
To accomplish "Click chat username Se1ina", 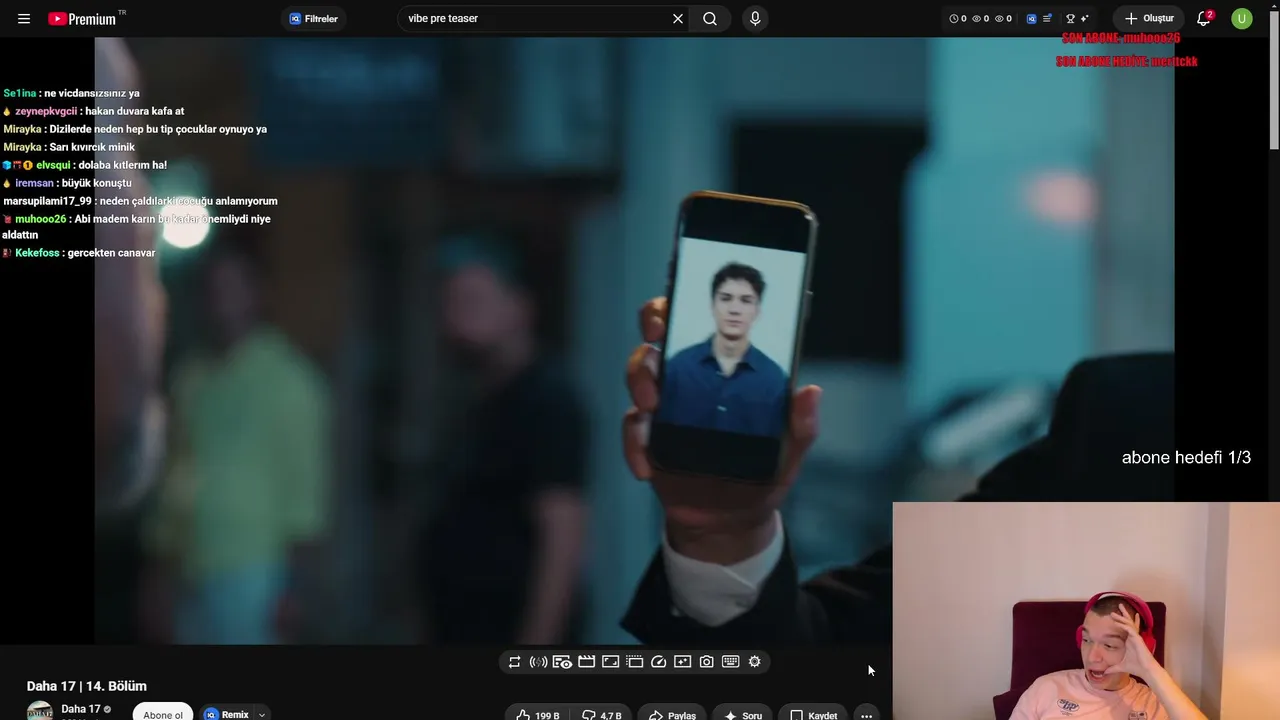I will 19,93.
